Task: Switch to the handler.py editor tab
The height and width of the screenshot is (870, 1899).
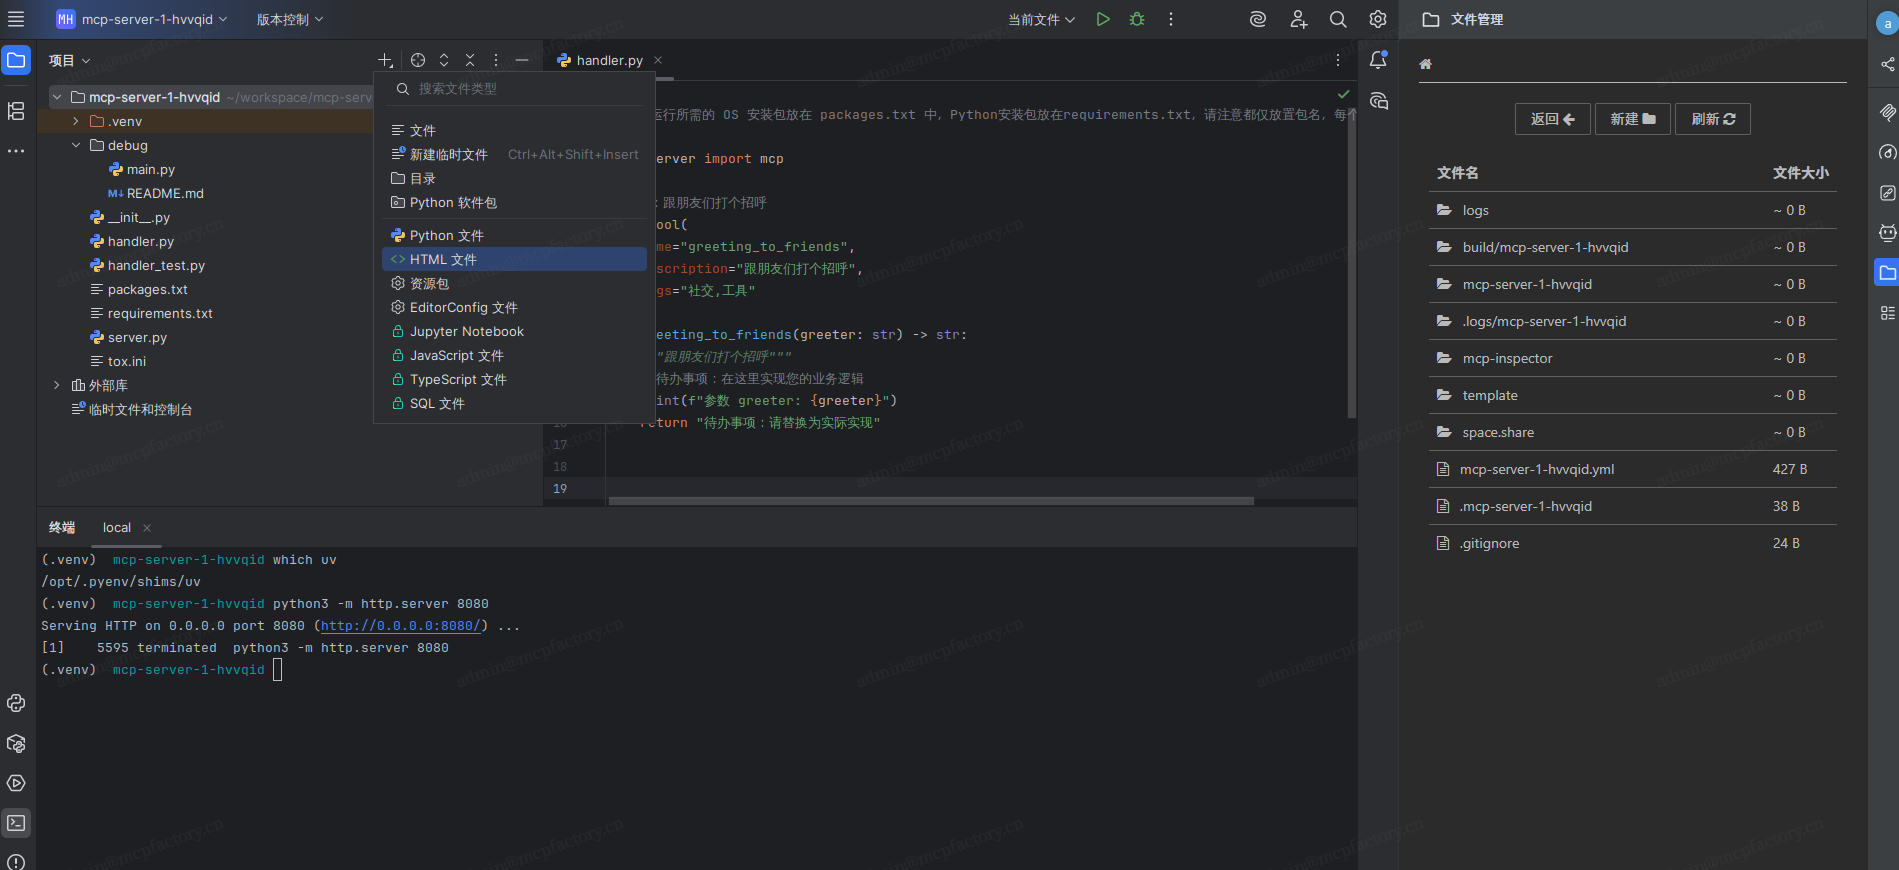Action: [x=609, y=60]
